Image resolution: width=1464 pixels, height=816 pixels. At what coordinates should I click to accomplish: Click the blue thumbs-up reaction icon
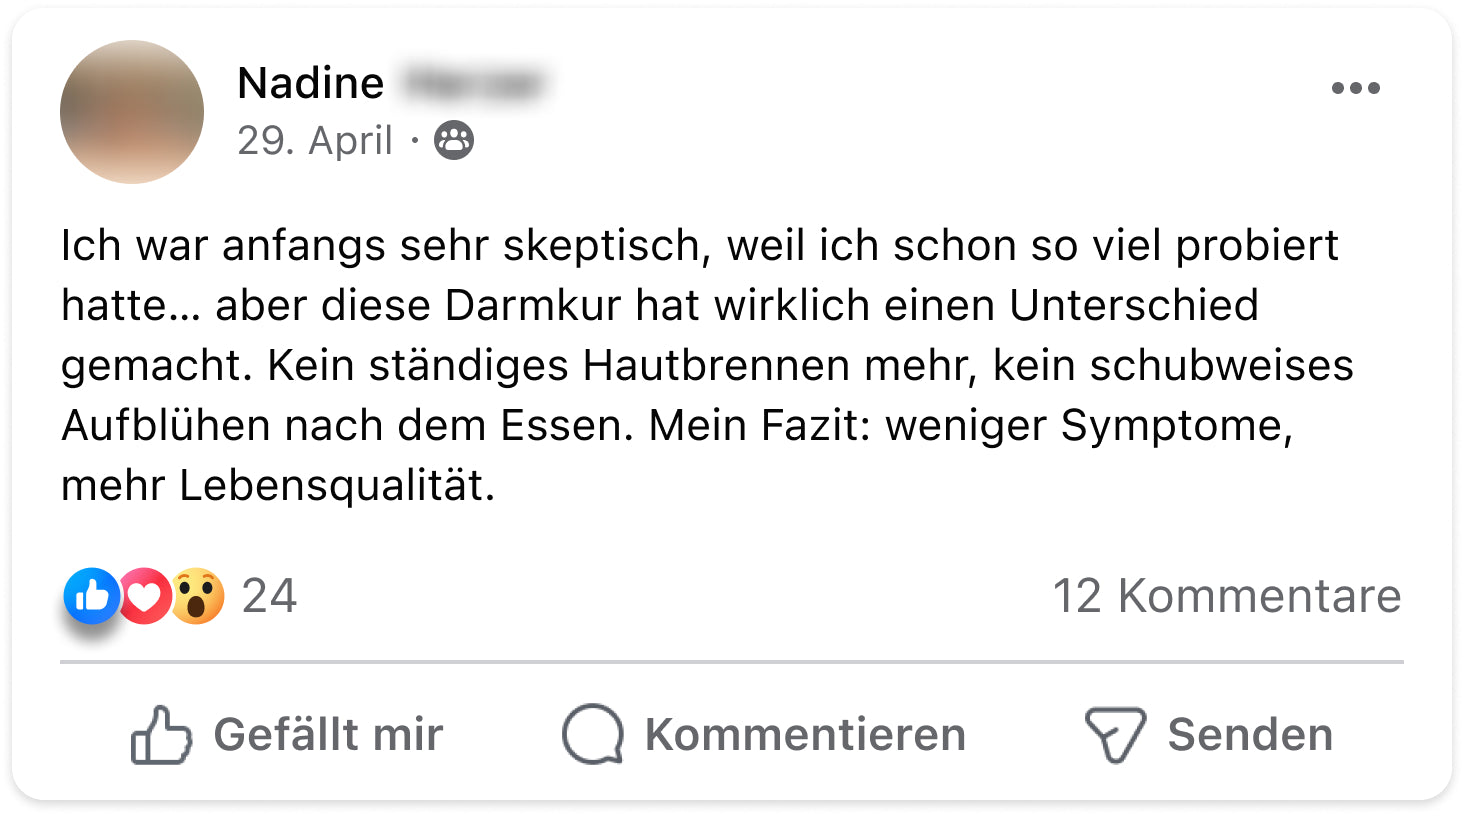pyautogui.click(x=92, y=596)
